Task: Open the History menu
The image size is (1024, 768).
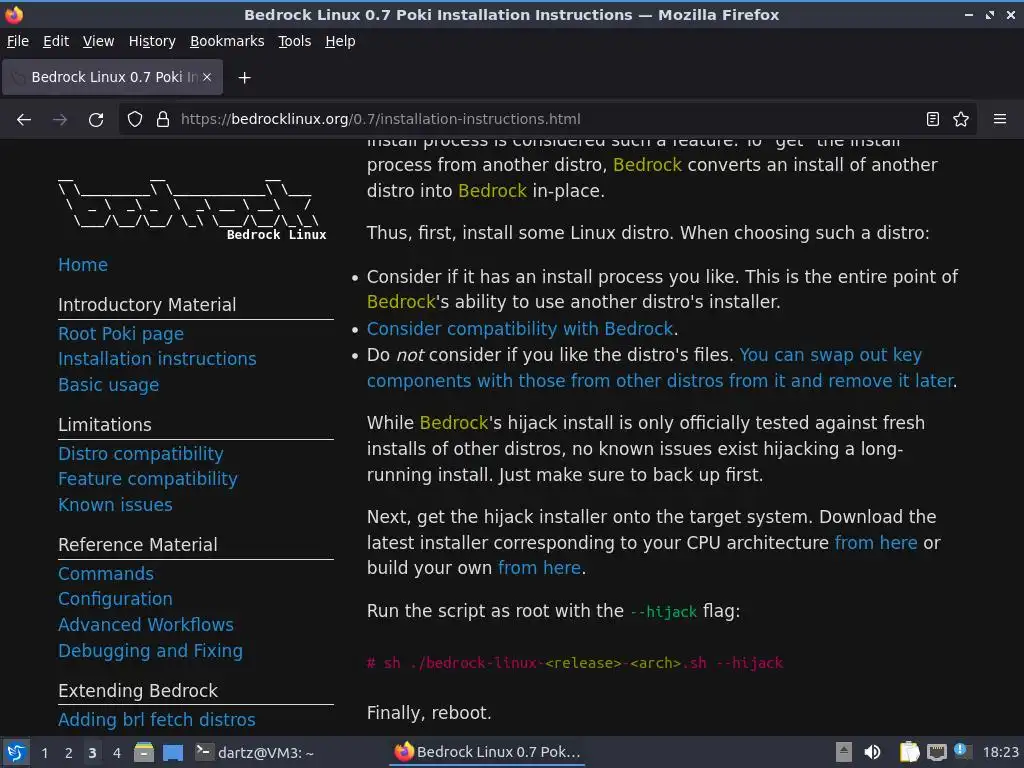Action: pos(152,41)
